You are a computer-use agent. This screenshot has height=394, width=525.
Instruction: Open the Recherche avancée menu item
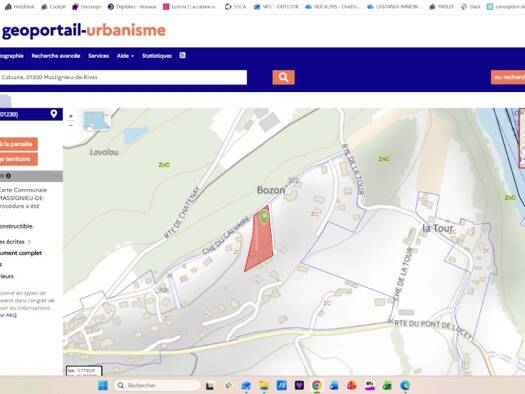coord(56,56)
